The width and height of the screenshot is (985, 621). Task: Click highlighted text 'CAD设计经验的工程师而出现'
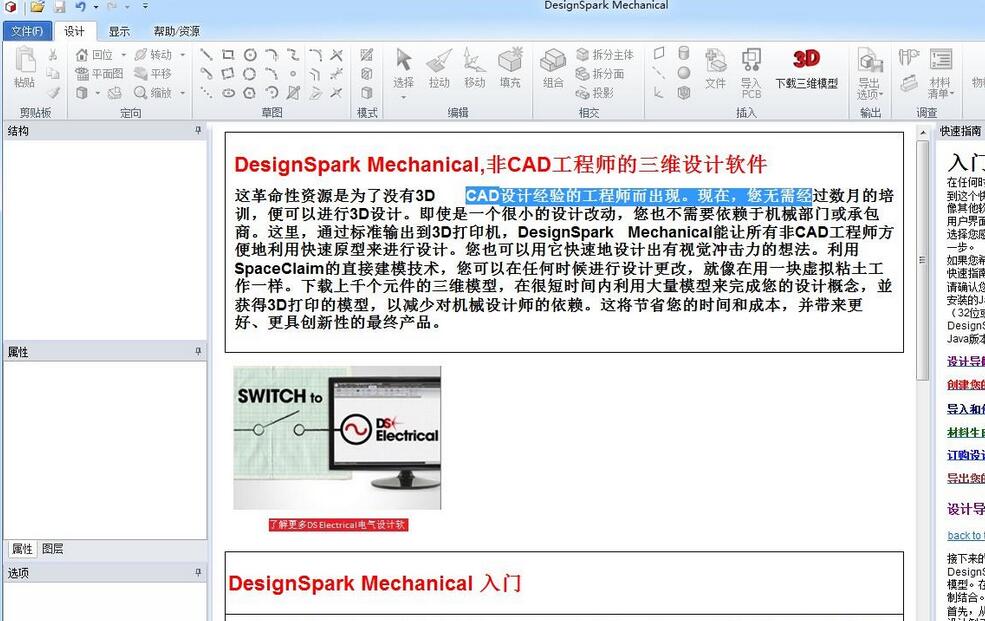tap(574, 195)
